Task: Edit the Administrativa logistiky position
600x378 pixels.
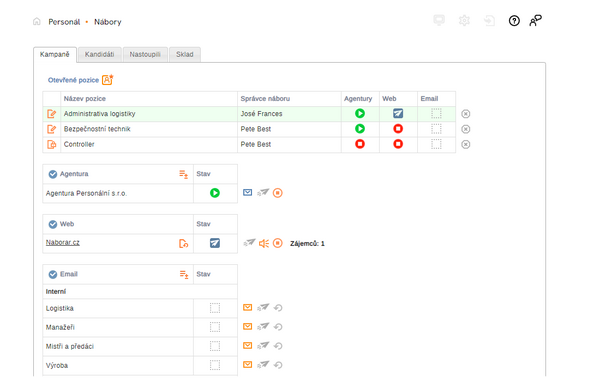Action: [51, 114]
